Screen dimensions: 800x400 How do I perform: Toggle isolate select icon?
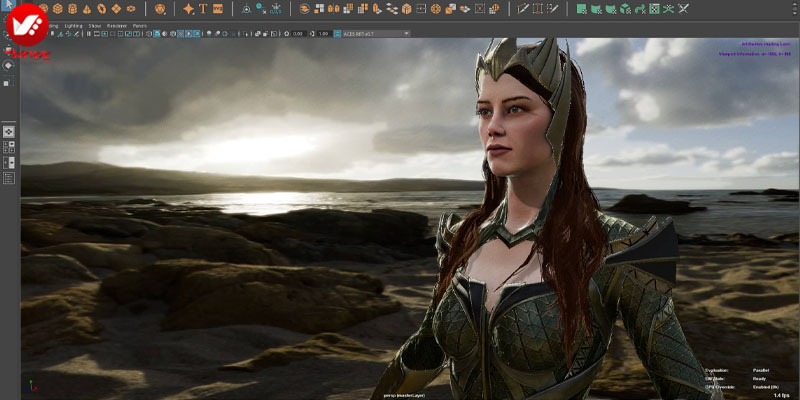245,33
